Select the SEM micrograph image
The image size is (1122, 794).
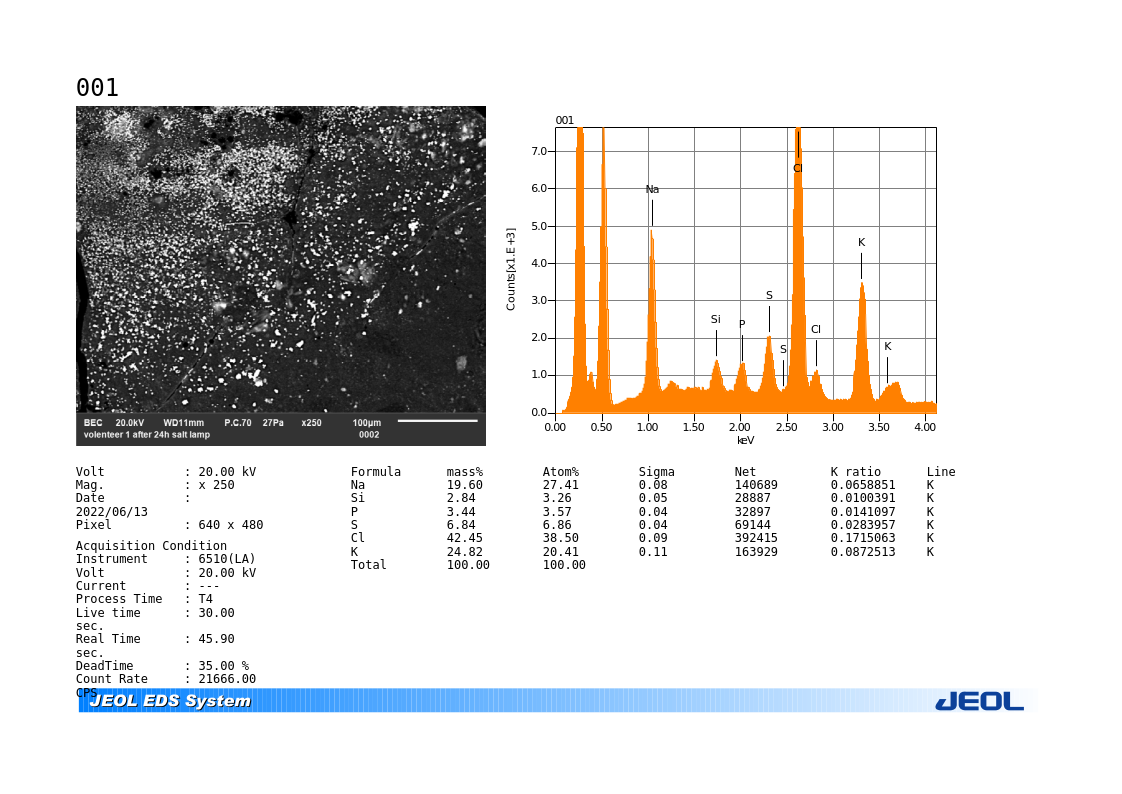280,276
